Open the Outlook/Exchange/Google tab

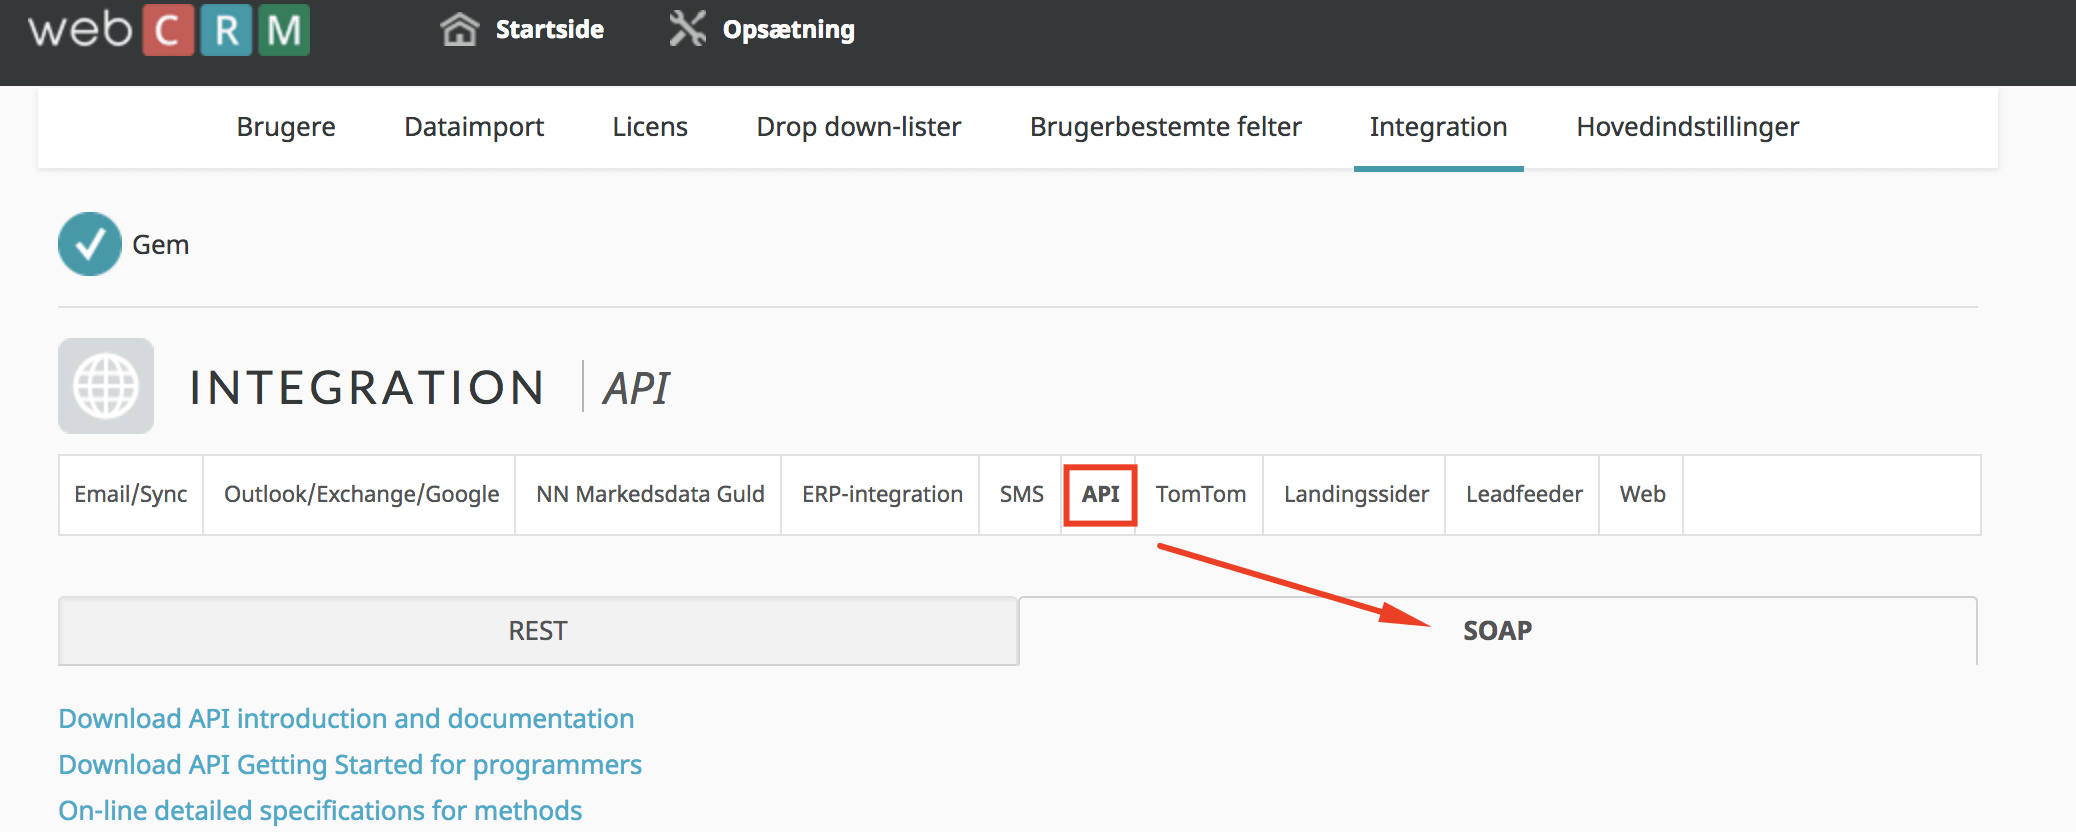(x=361, y=495)
